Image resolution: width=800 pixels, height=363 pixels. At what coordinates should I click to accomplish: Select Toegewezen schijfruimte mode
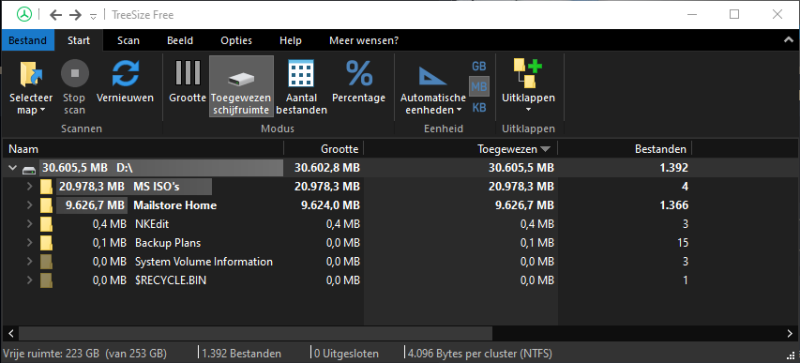pyautogui.click(x=241, y=86)
